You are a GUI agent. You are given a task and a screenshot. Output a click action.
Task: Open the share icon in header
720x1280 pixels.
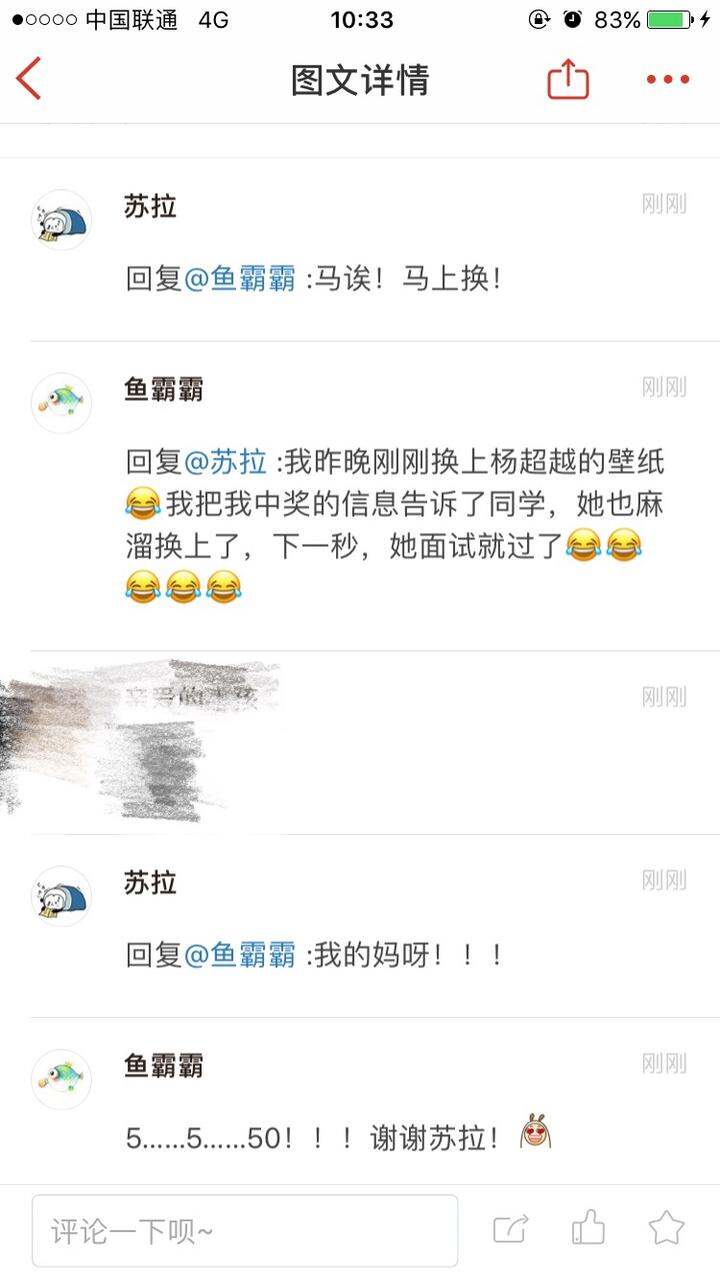(x=568, y=79)
